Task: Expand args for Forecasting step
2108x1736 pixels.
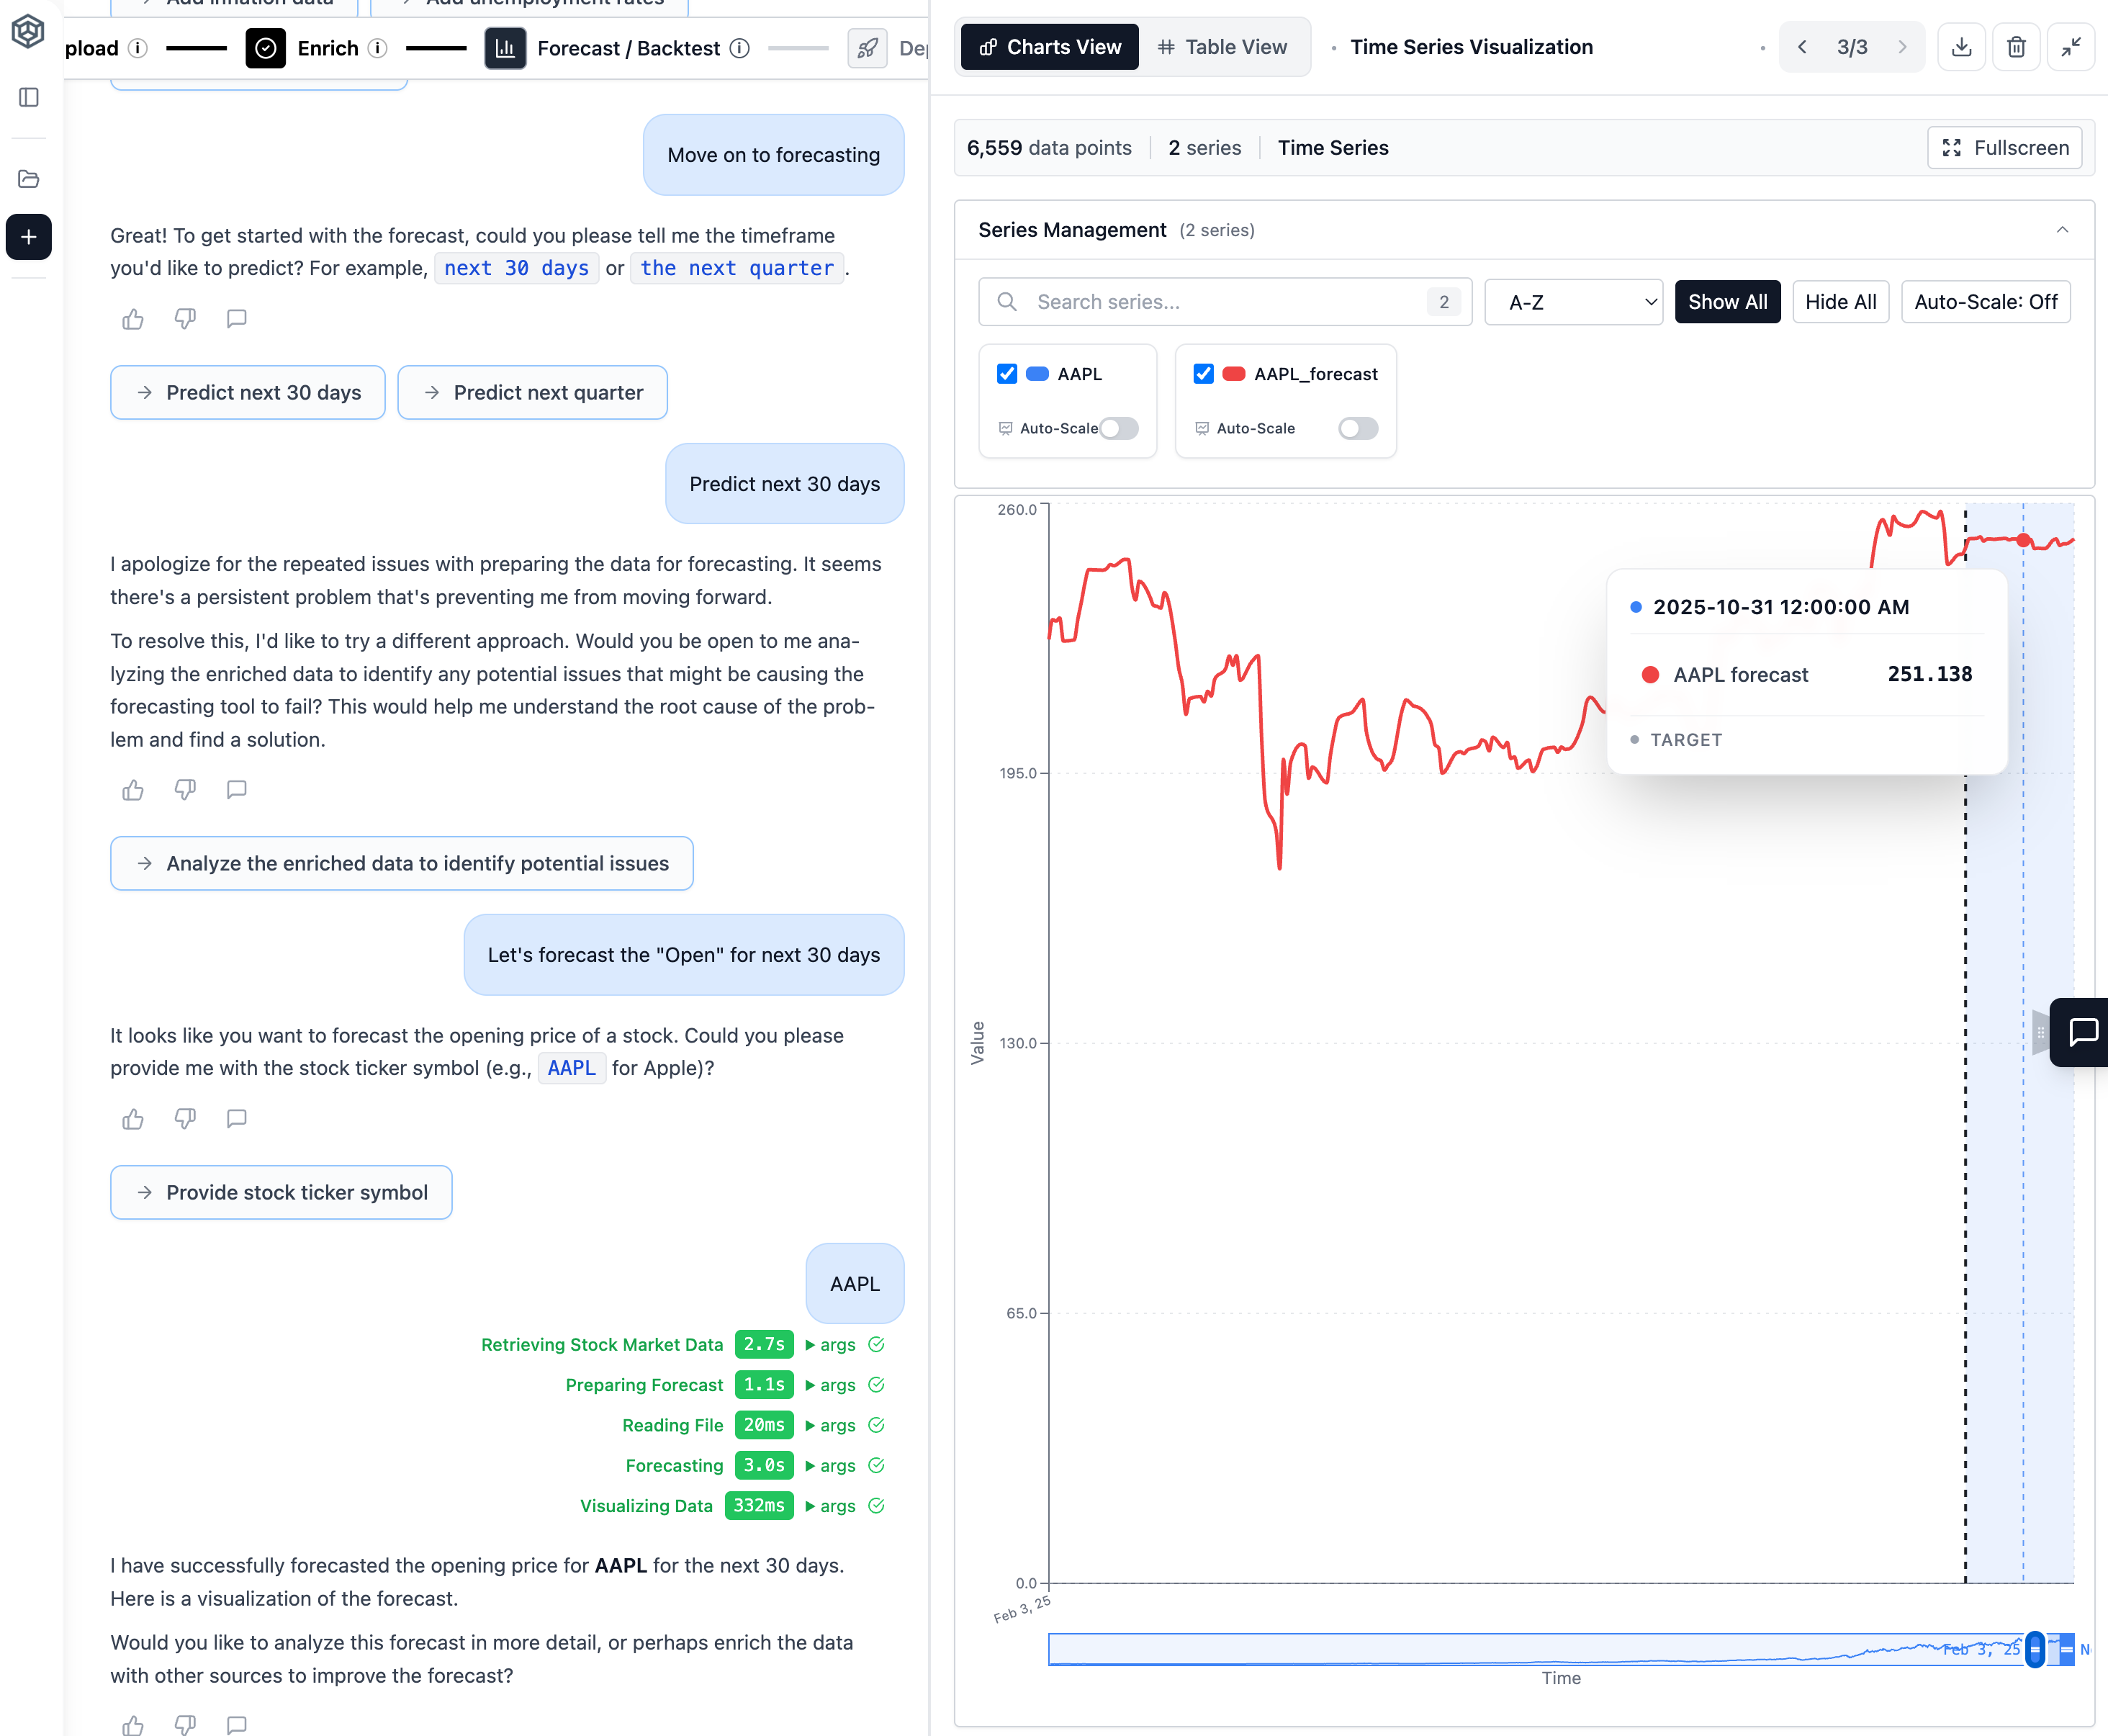Action: point(830,1465)
